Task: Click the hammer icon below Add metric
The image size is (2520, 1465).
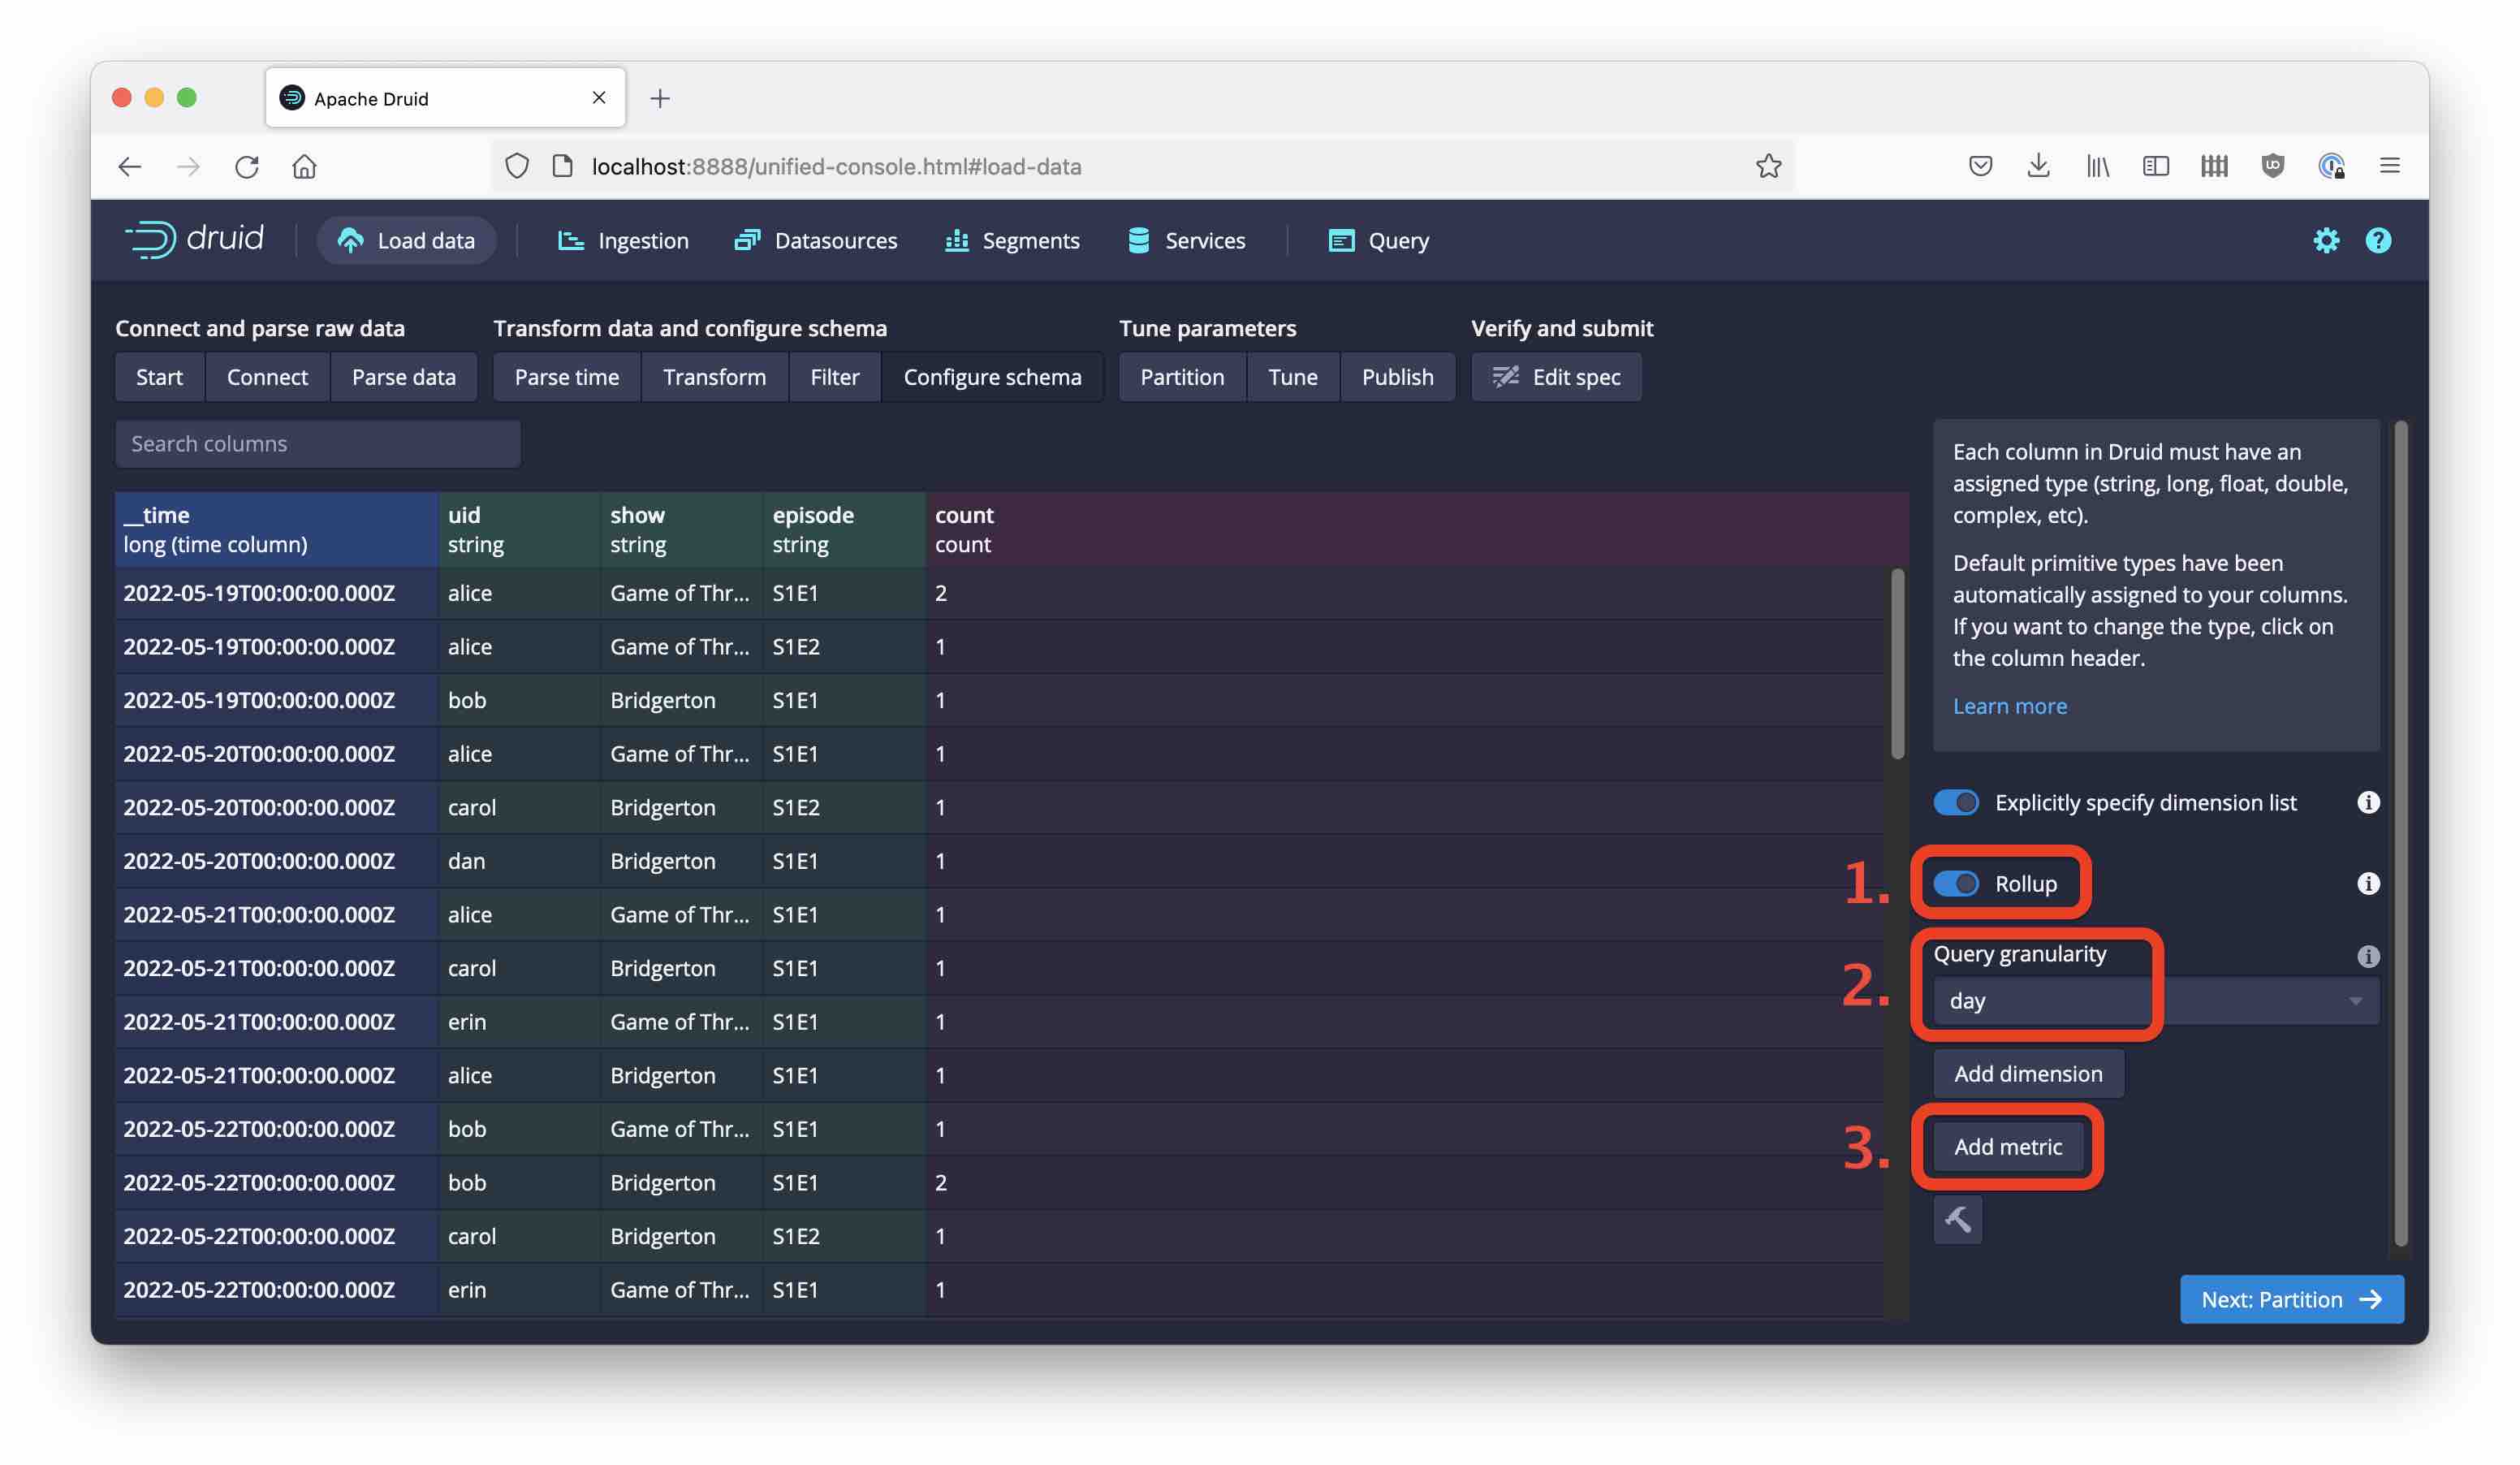Action: pyautogui.click(x=1957, y=1220)
